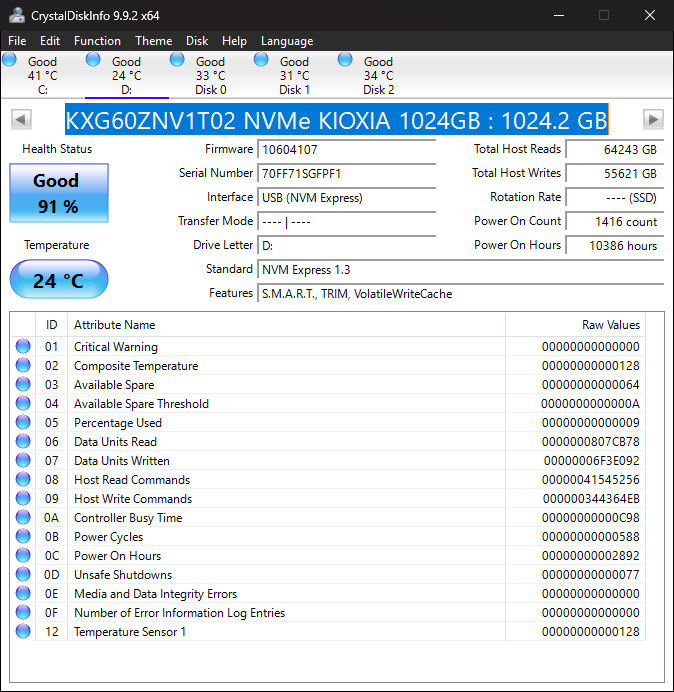Open the Help menu
Image resolution: width=674 pixels, height=692 pixels.
pos(234,41)
